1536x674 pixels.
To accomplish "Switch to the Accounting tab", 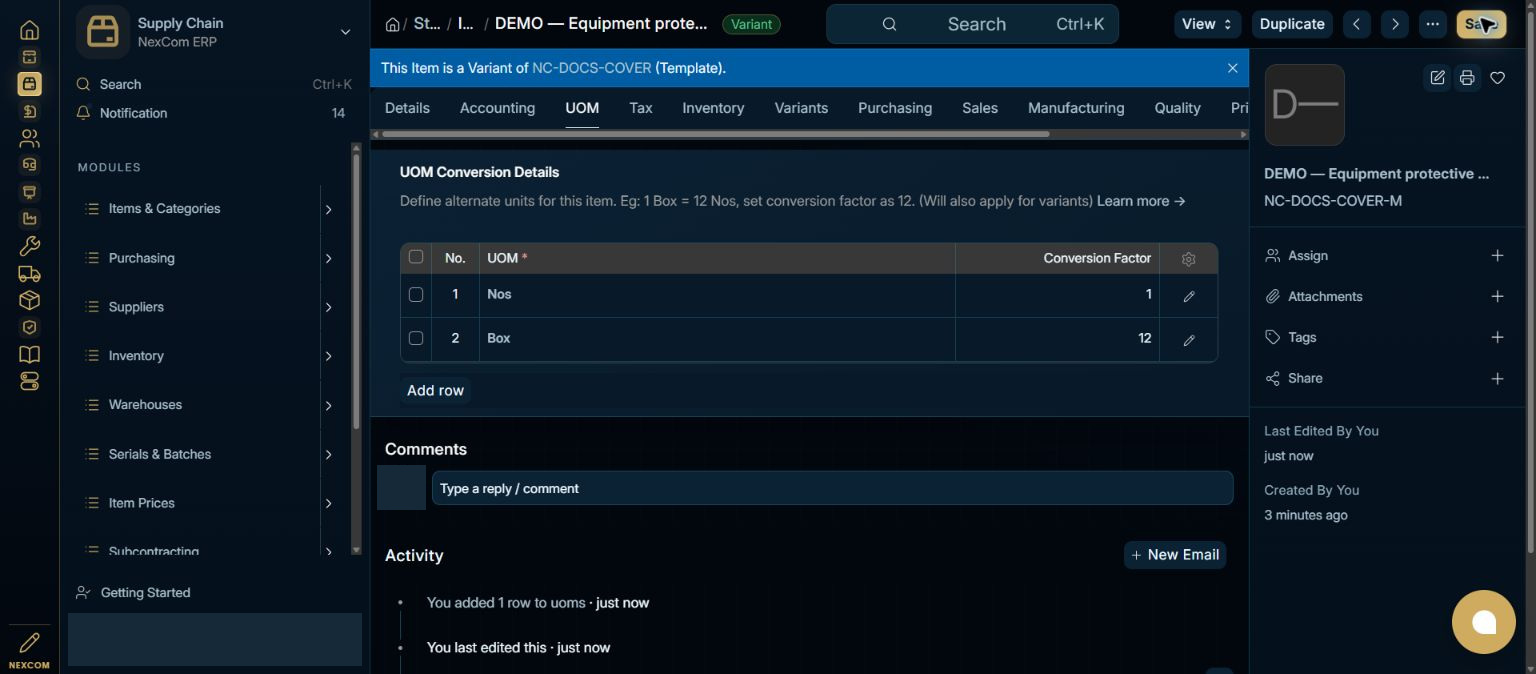I will 497,108.
